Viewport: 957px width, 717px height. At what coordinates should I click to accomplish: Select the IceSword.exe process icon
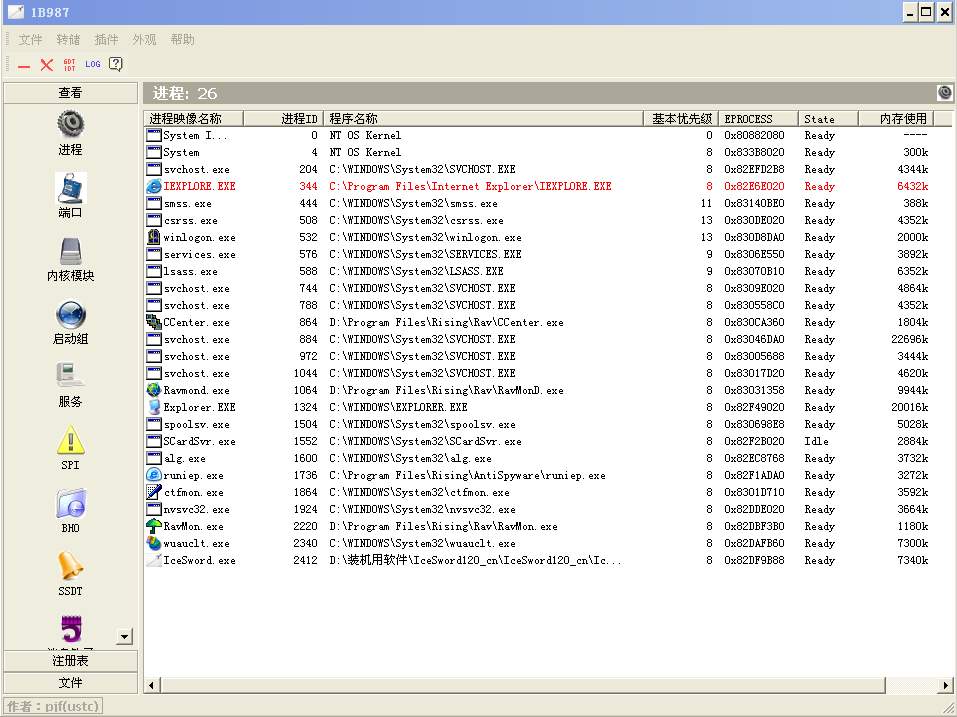154,560
